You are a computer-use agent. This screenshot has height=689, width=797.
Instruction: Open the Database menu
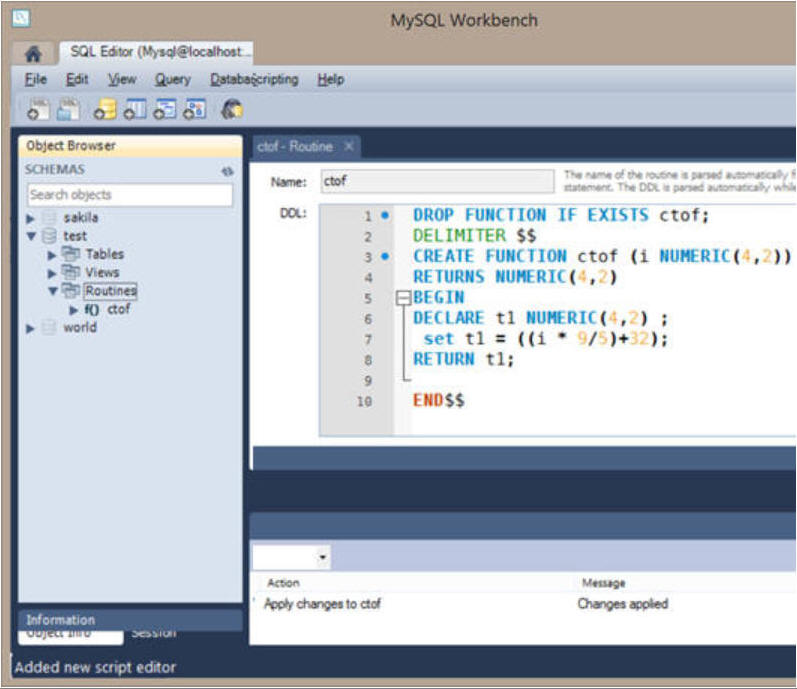[x=232, y=80]
